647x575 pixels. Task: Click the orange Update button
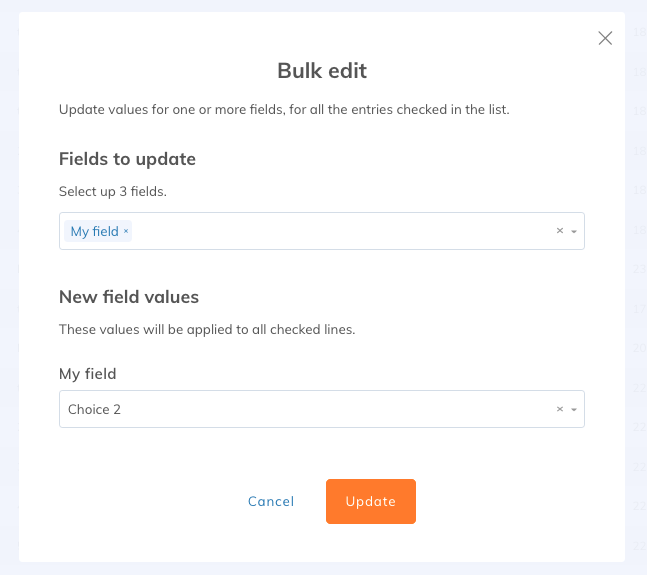coord(370,501)
